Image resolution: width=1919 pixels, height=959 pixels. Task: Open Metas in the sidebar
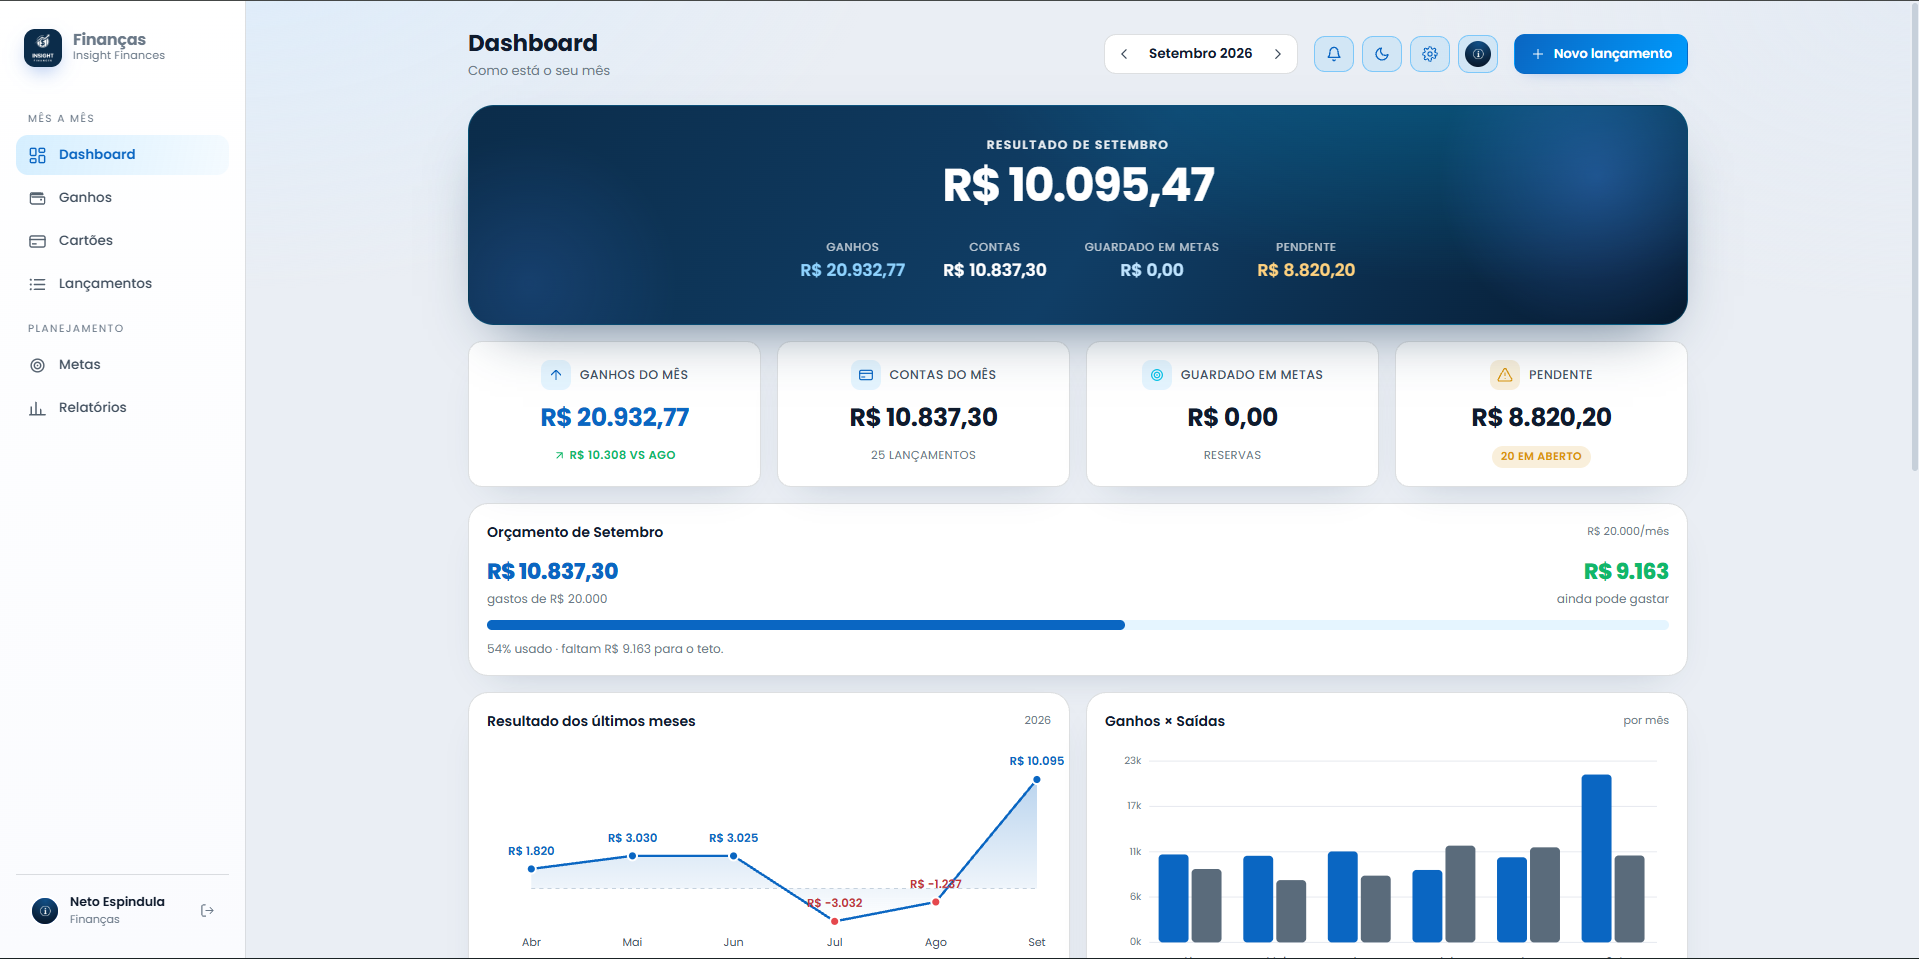[122, 365]
